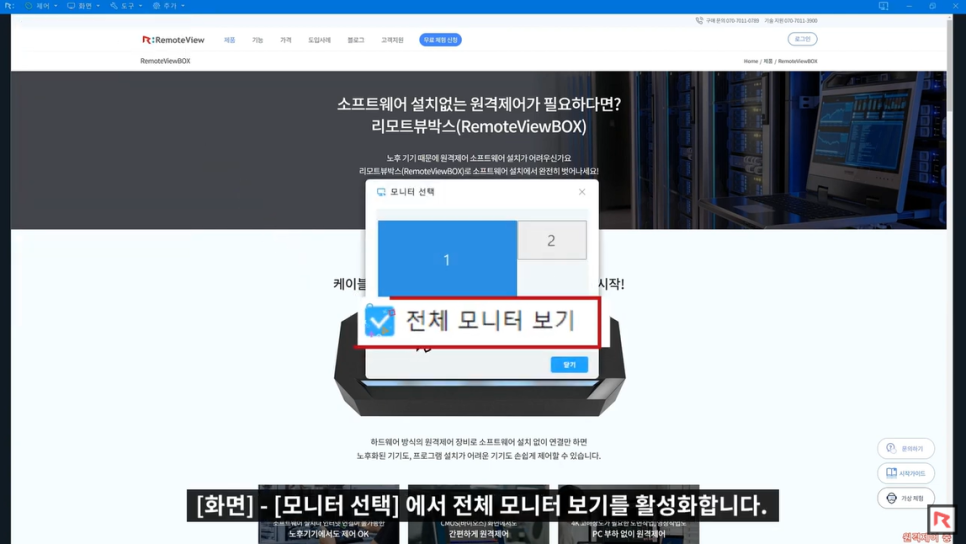This screenshot has width=966, height=544.
Task: Open the 가상 체험 floating button
Action: pyautogui.click(x=906, y=498)
